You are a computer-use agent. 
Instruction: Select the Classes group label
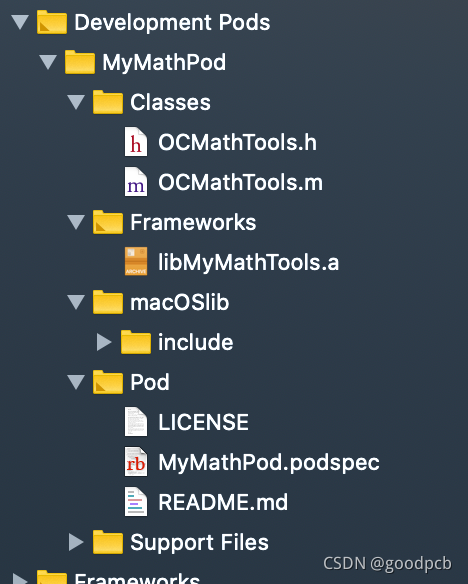click(170, 102)
